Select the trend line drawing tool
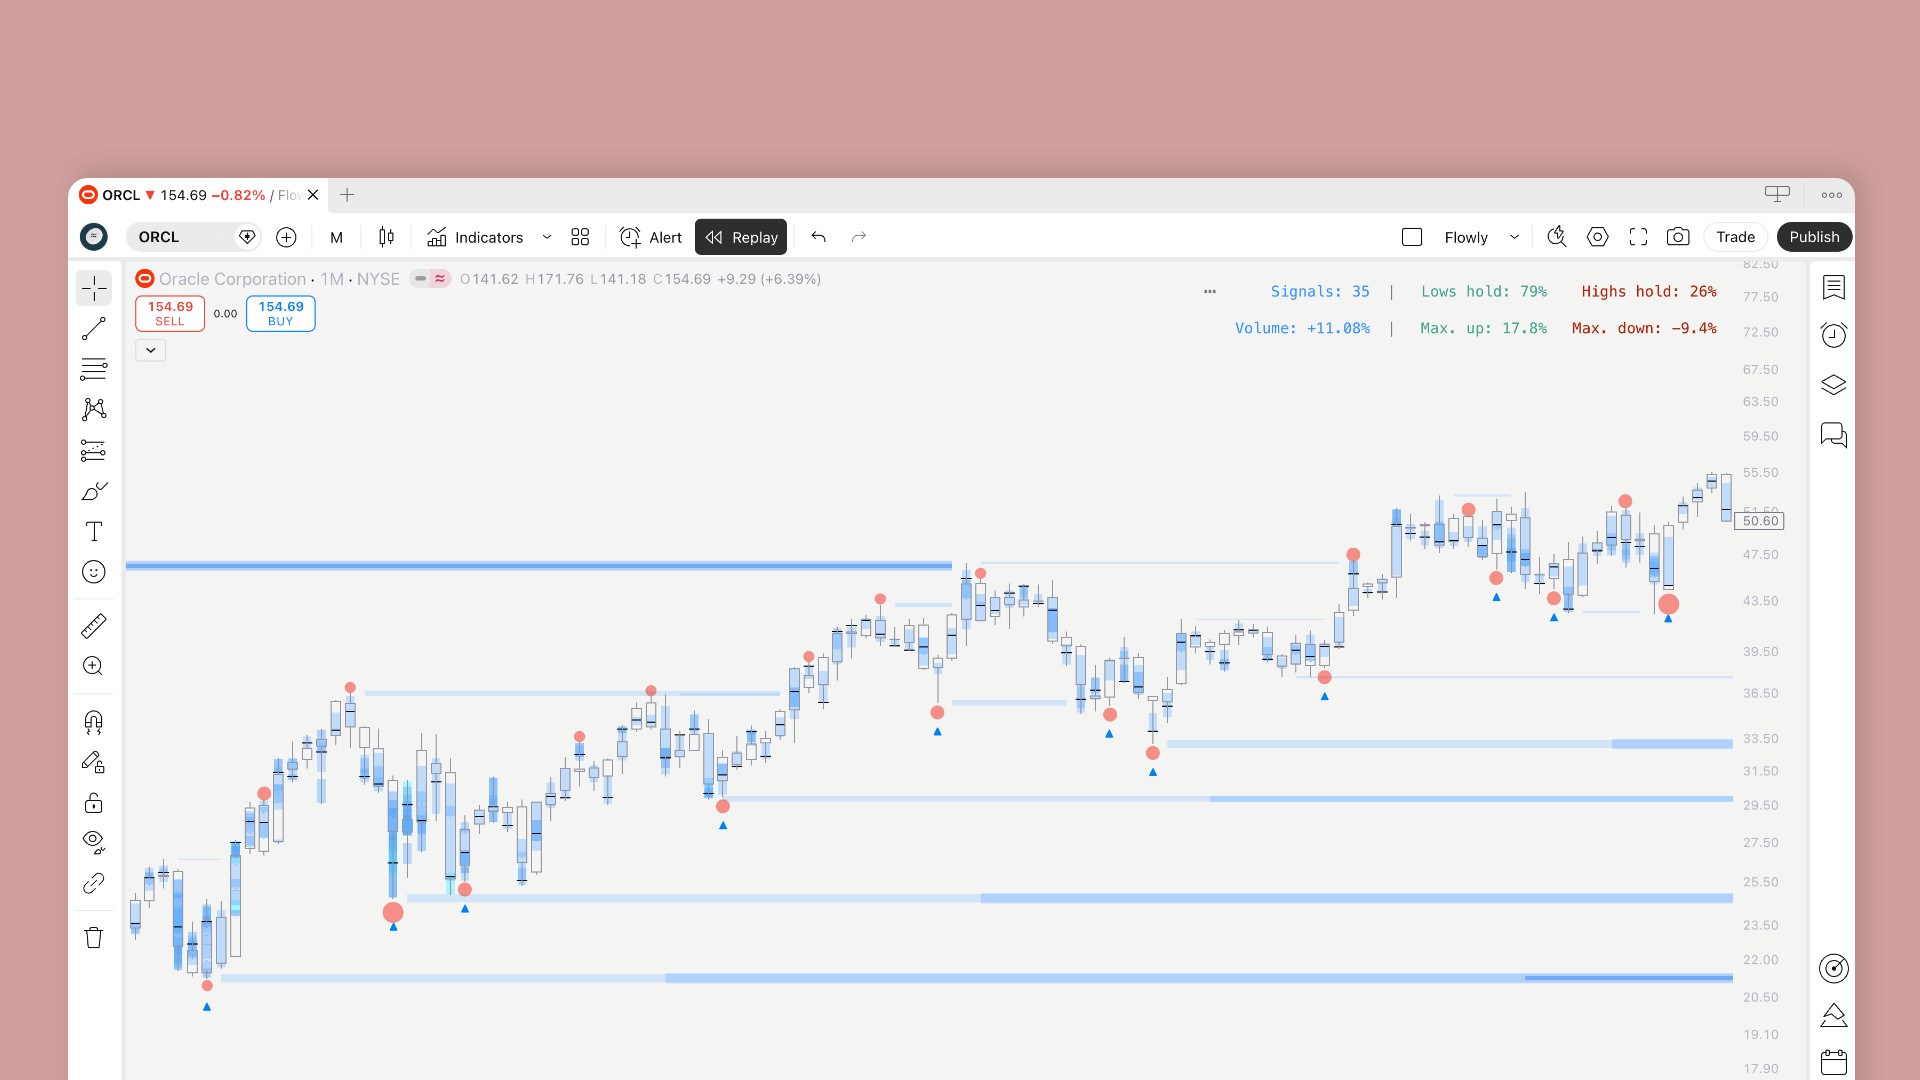 tap(93, 329)
